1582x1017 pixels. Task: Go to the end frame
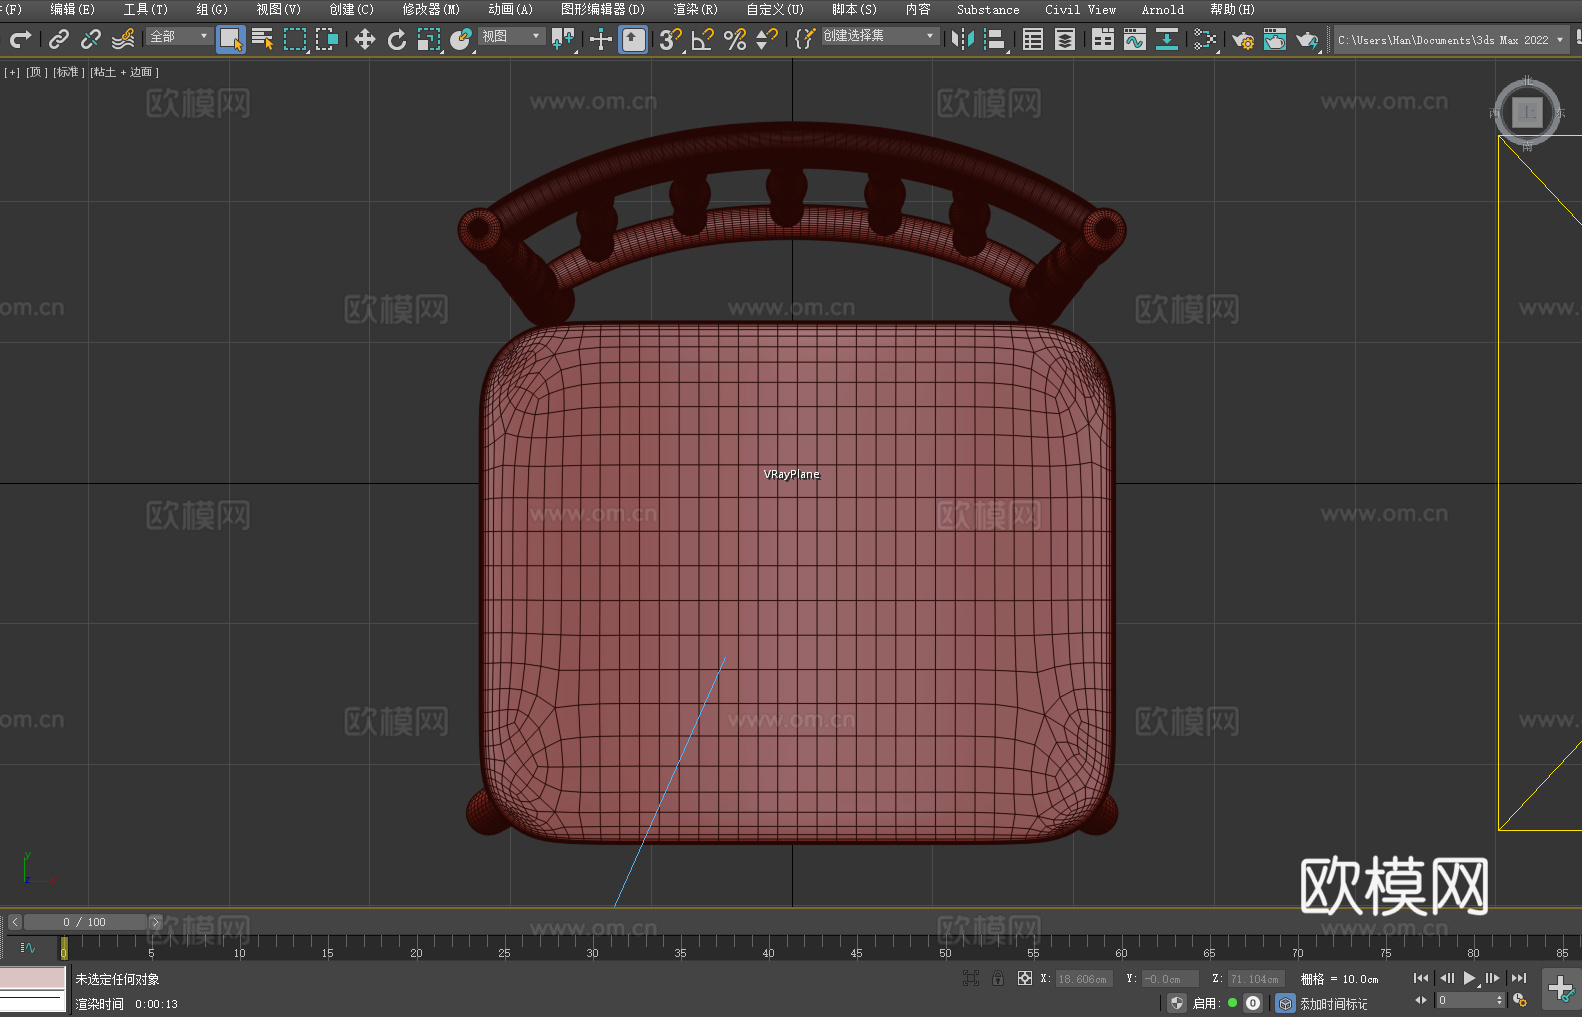[x=1519, y=978]
